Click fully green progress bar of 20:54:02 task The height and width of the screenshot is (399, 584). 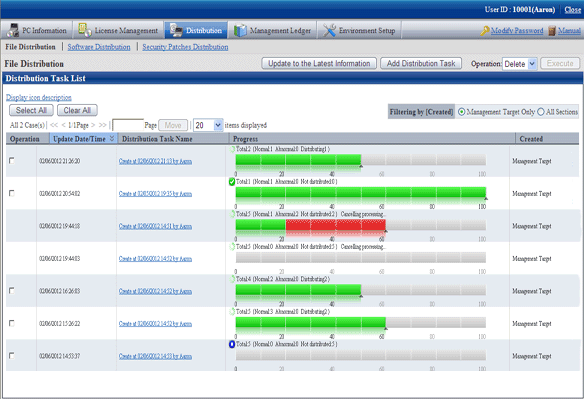click(361, 193)
